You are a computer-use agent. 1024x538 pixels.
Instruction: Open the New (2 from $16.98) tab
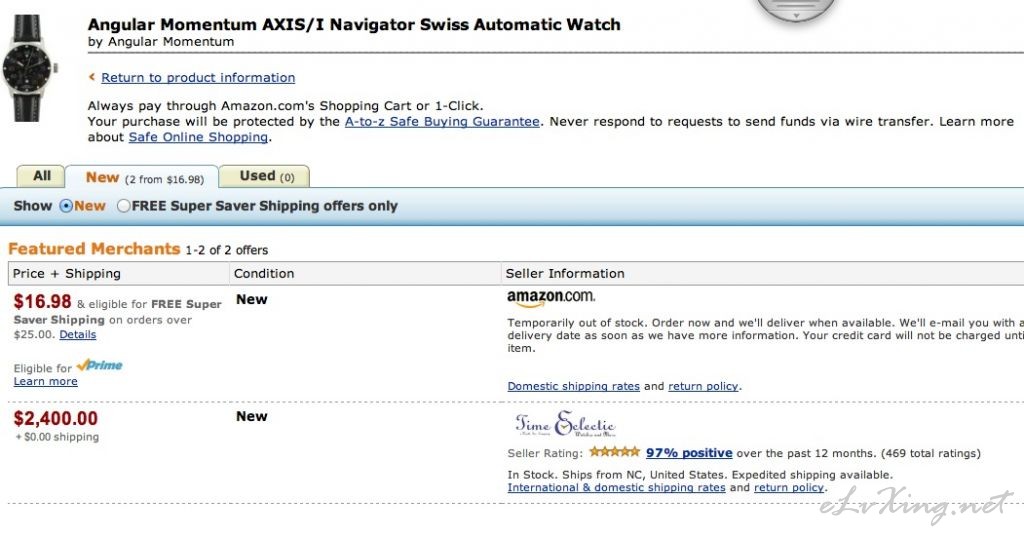pyautogui.click(x=142, y=177)
